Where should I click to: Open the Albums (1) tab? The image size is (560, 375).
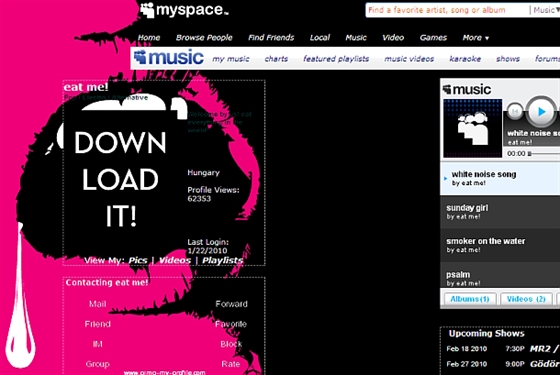470,299
